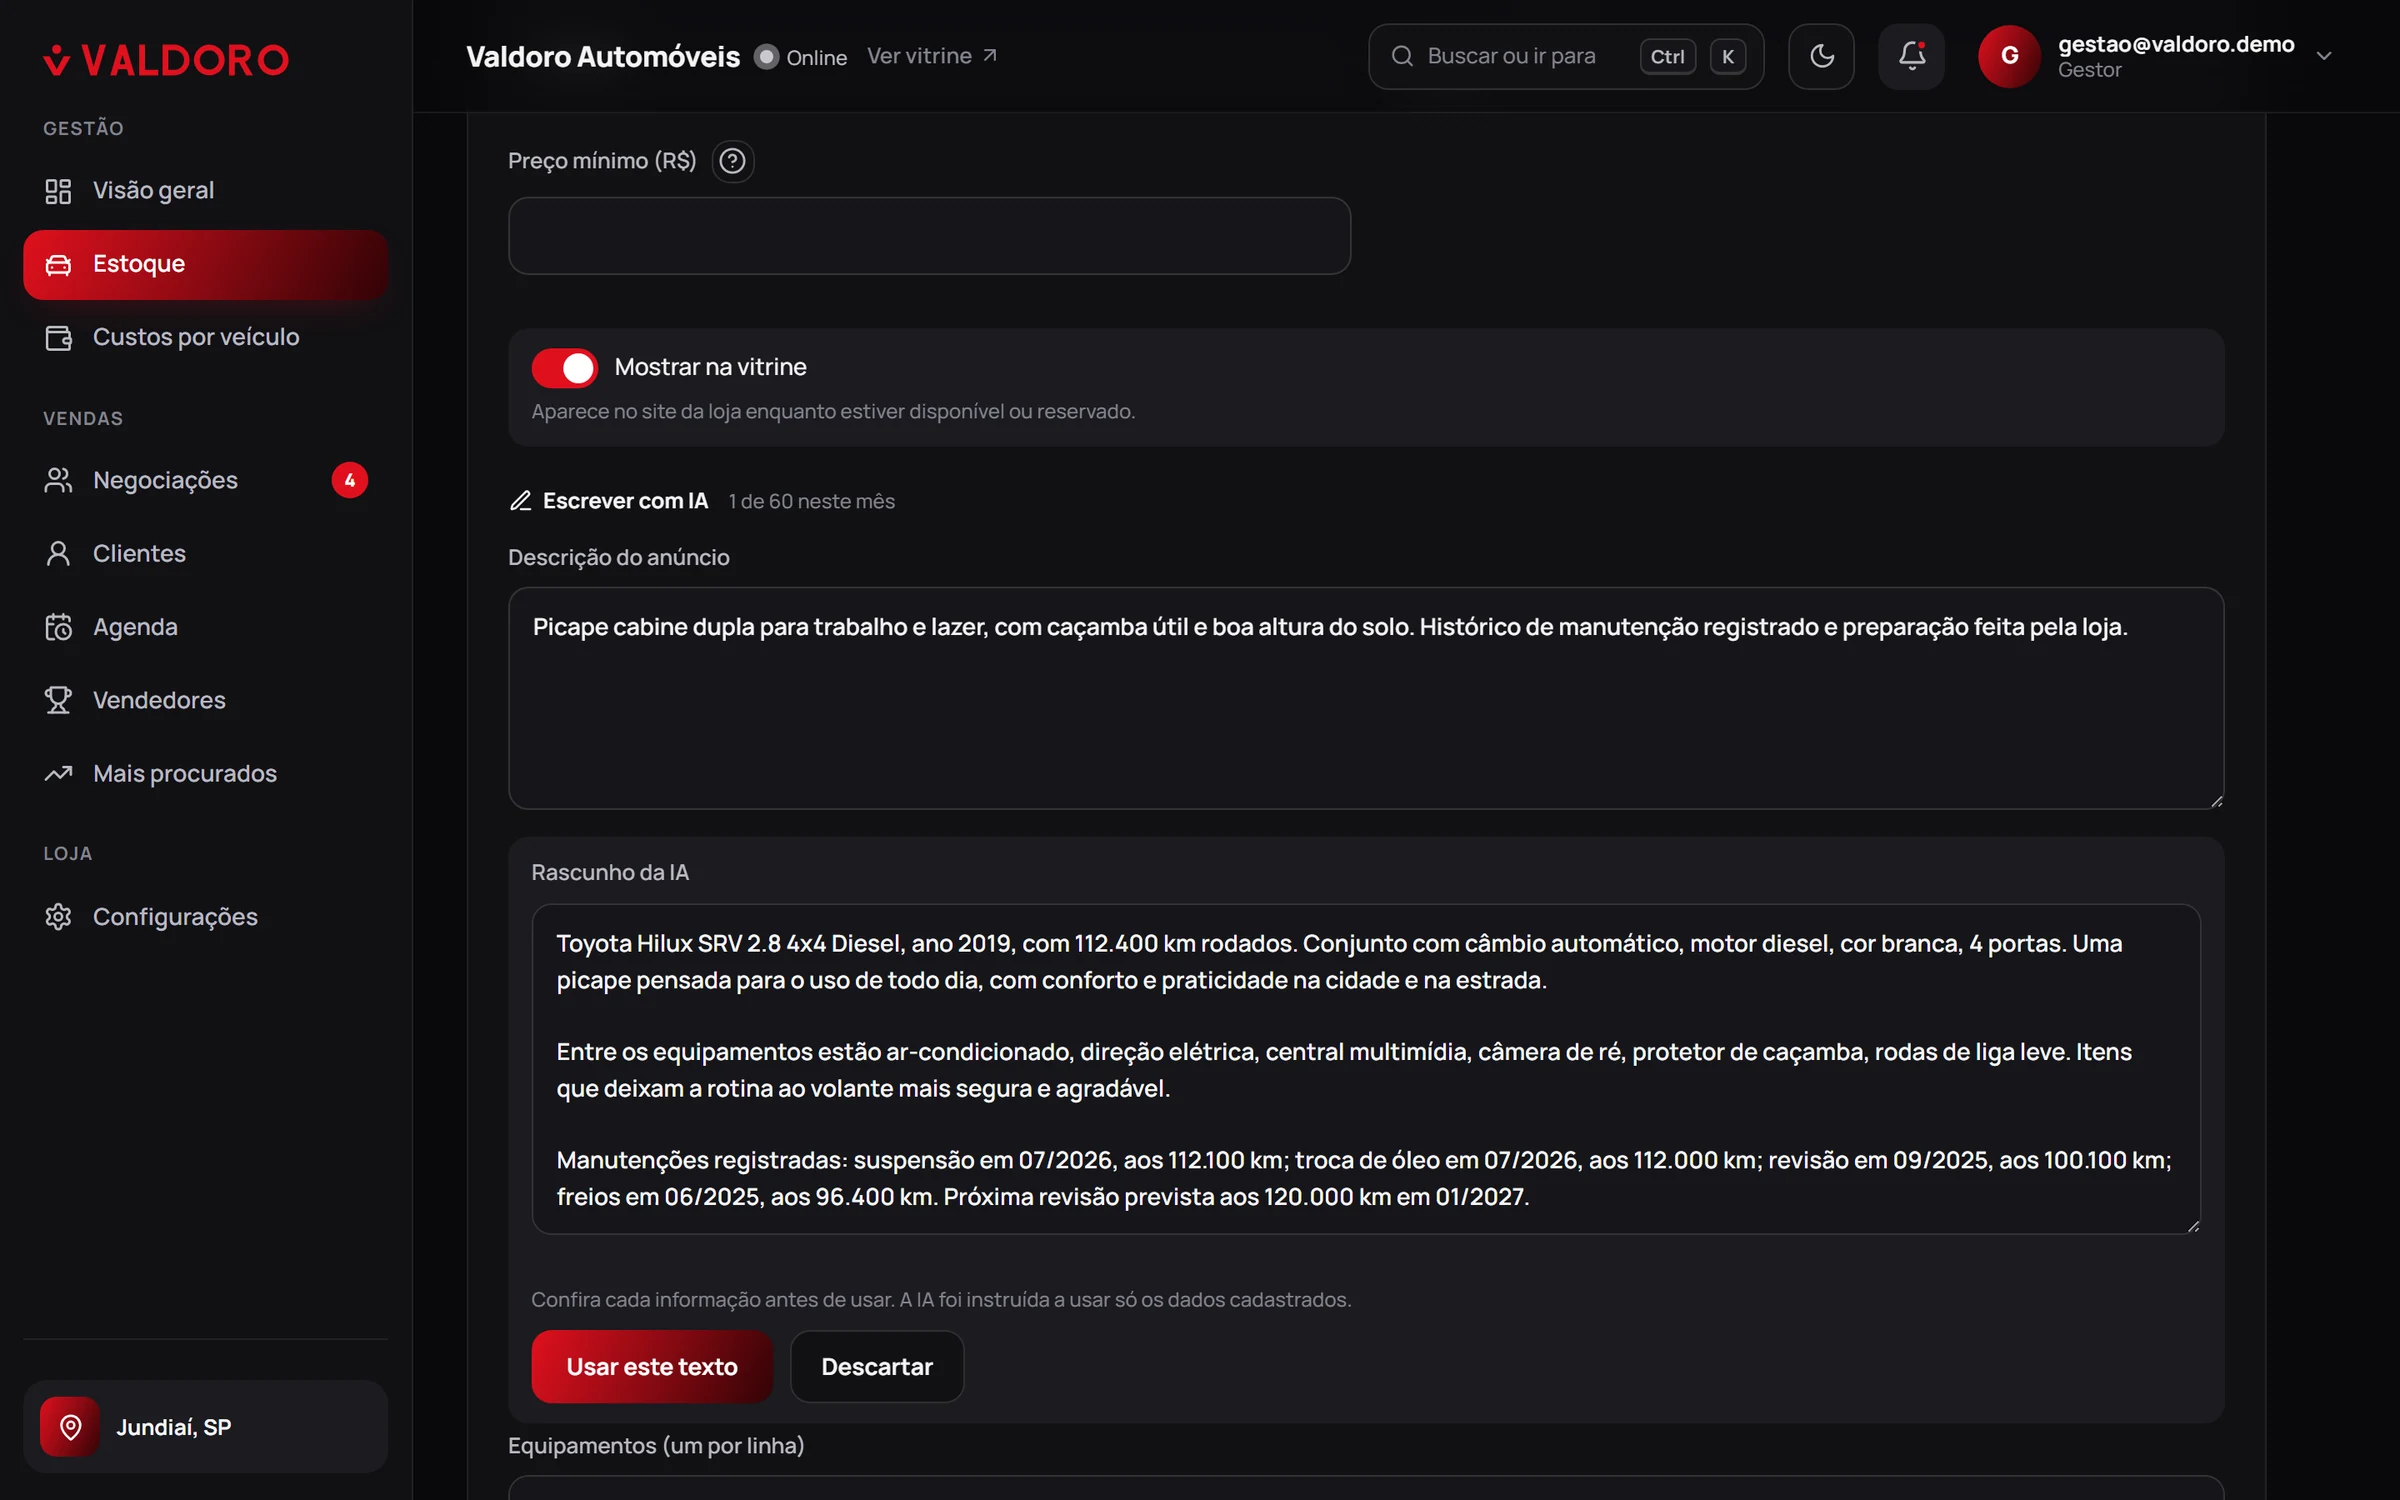The height and width of the screenshot is (1500, 2400).
Task: Click the Jundiaí location pin icon
Action: point(70,1427)
